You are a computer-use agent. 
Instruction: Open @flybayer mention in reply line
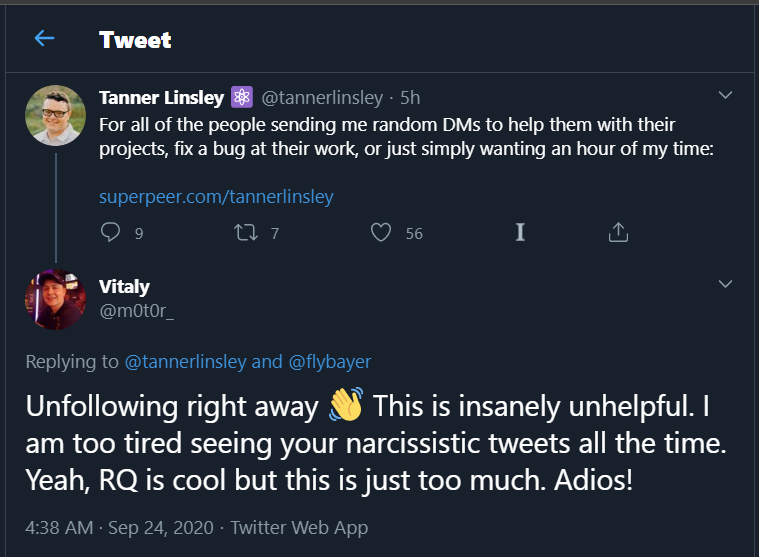coord(329,362)
